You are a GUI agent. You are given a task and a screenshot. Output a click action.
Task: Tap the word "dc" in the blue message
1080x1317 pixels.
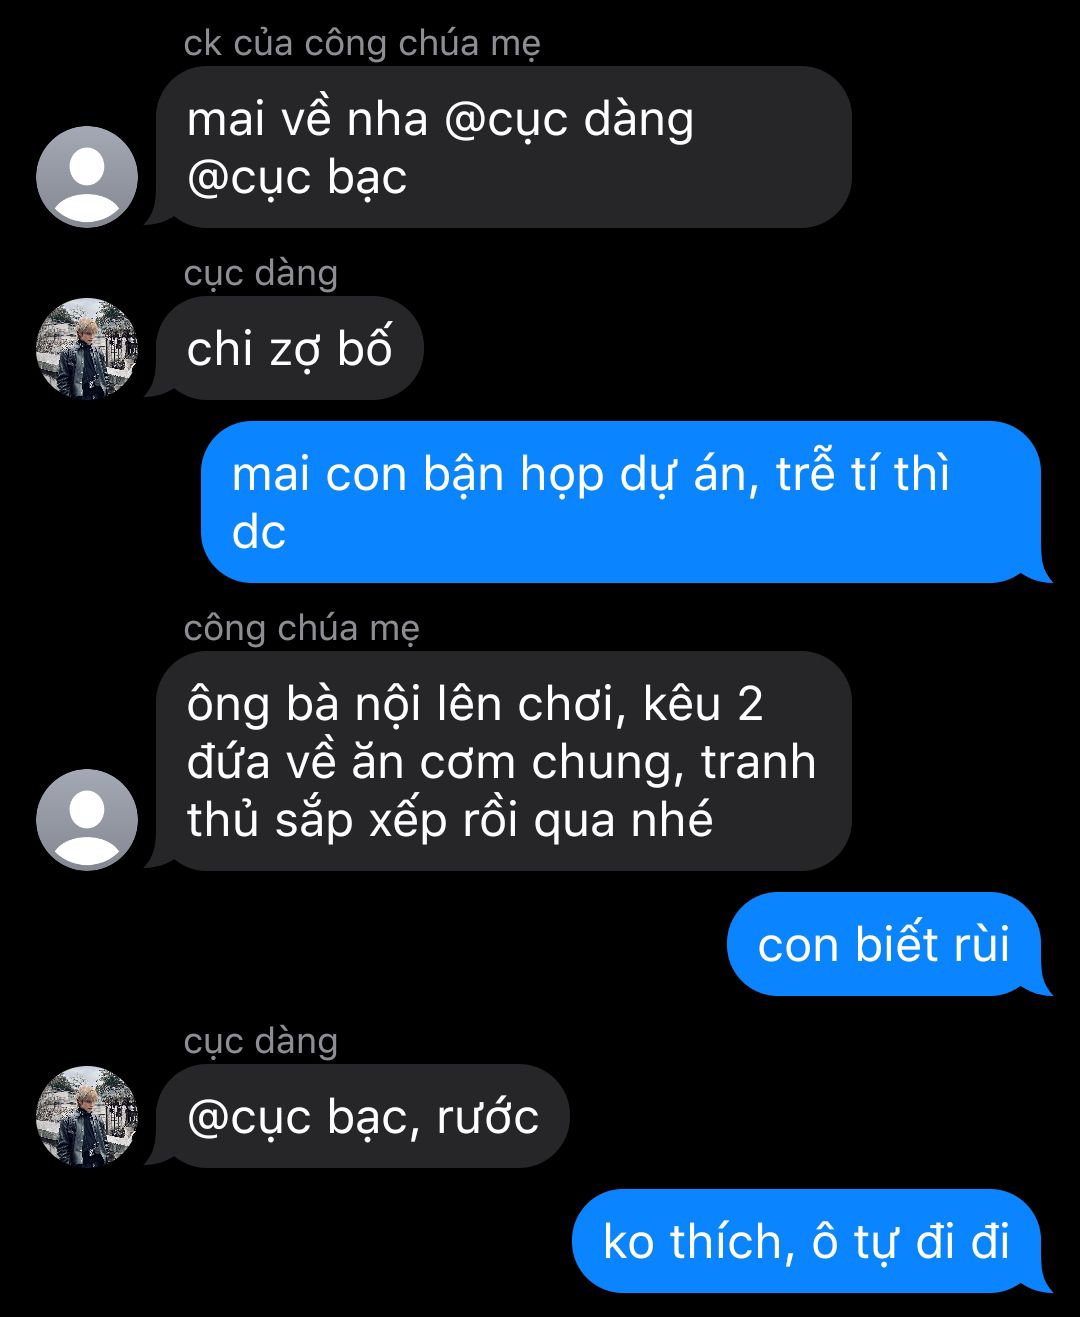tap(259, 532)
